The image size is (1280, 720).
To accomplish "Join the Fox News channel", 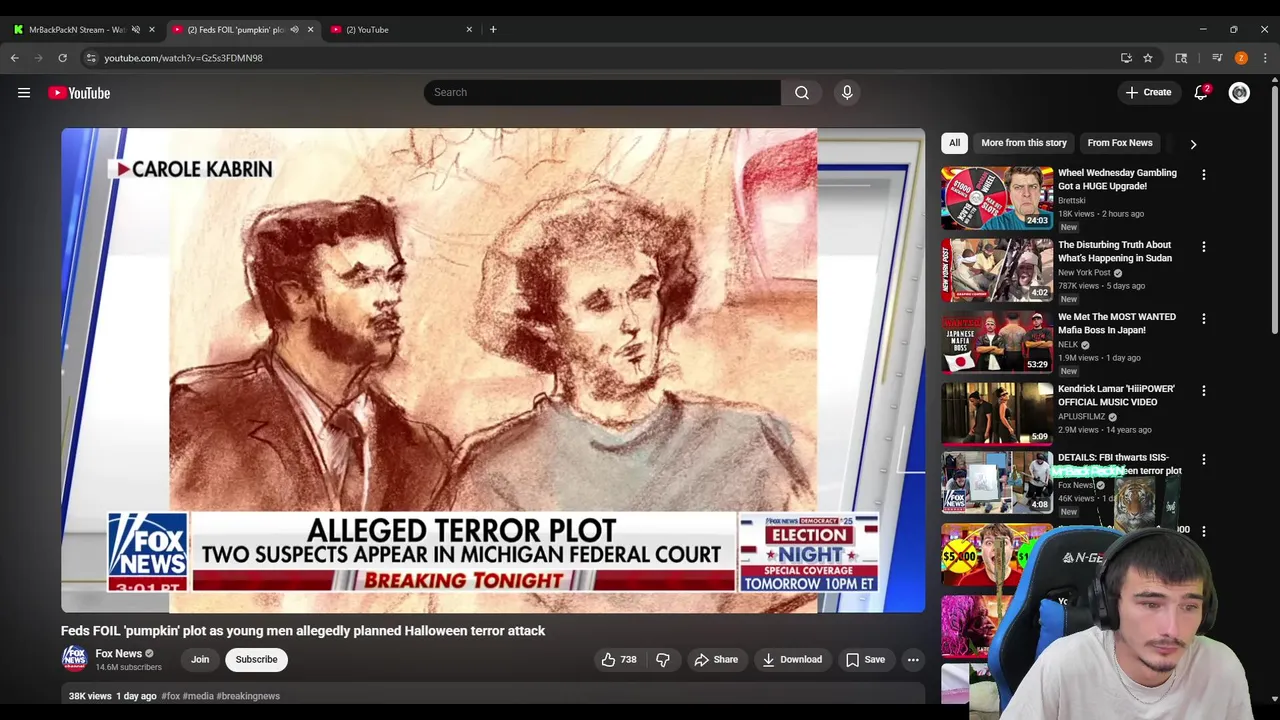I will click(x=200, y=659).
